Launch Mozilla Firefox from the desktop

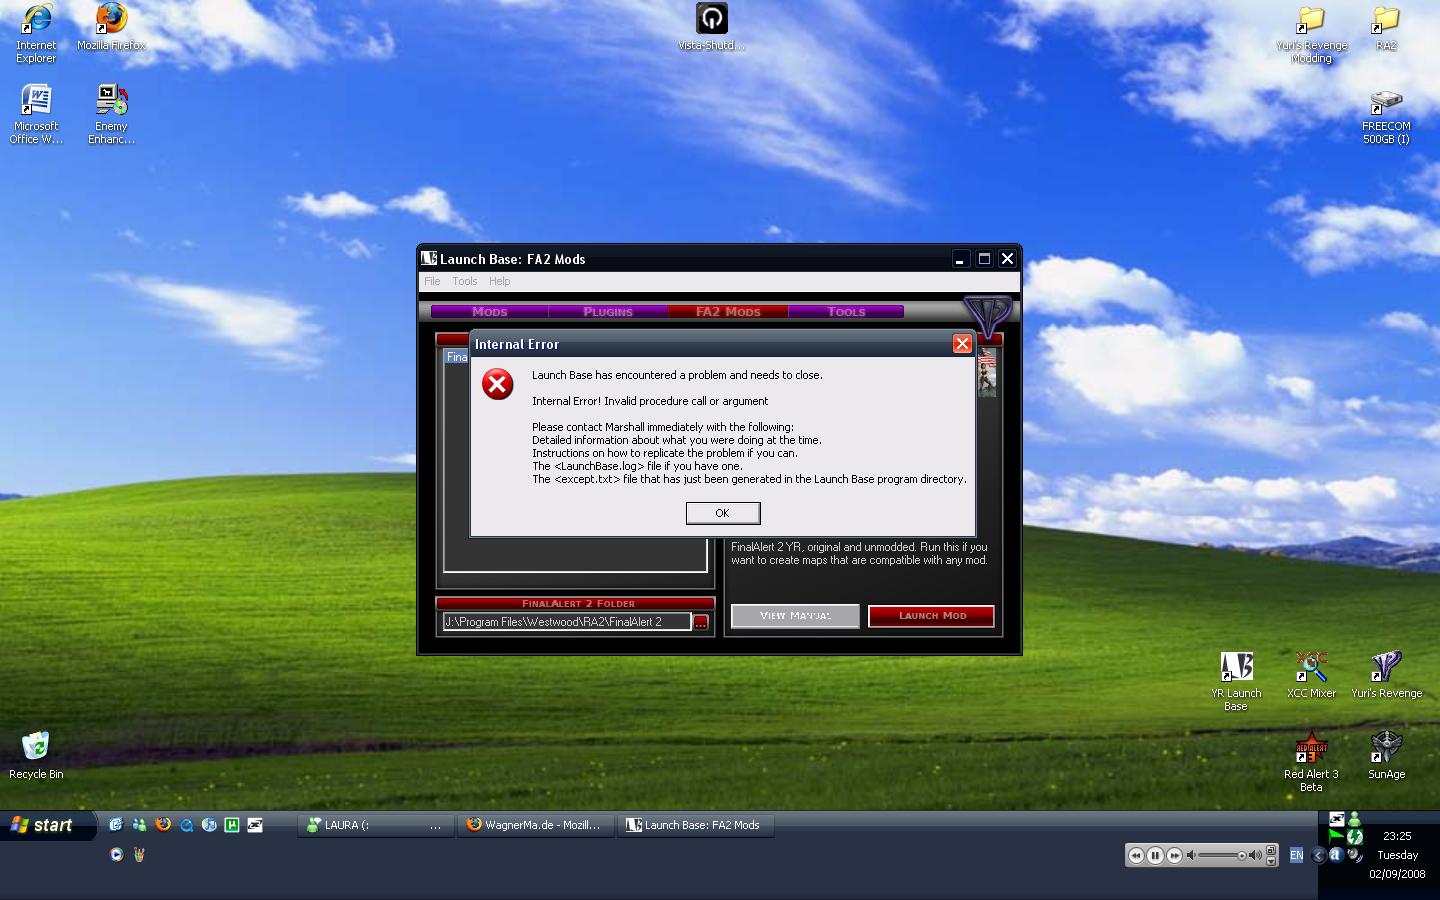[x=111, y=20]
